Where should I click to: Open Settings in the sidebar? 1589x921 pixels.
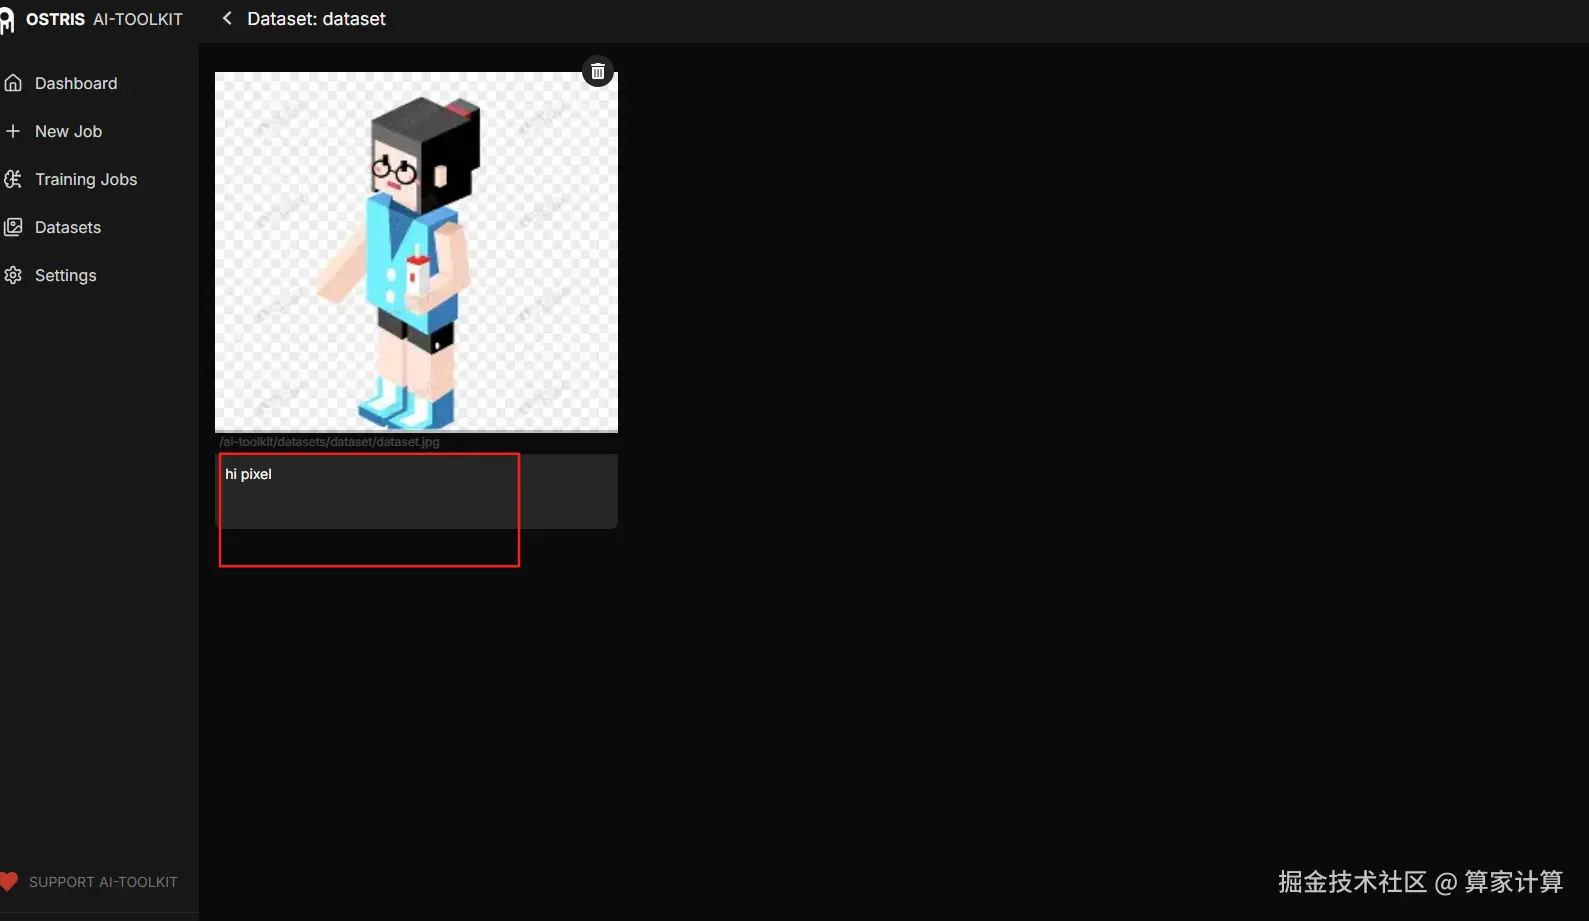(66, 275)
